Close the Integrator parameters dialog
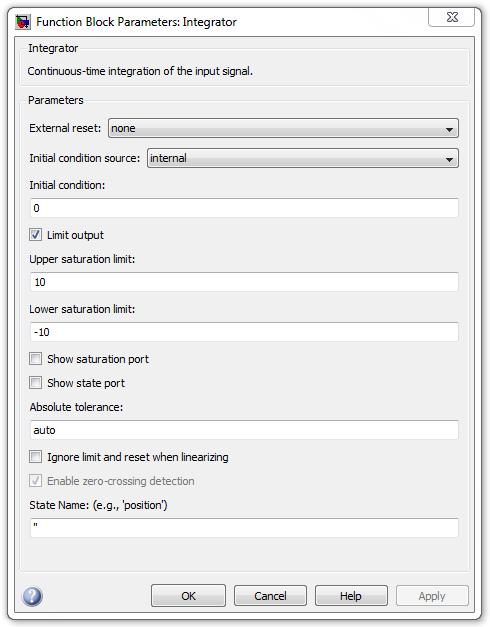 [452, 17]
